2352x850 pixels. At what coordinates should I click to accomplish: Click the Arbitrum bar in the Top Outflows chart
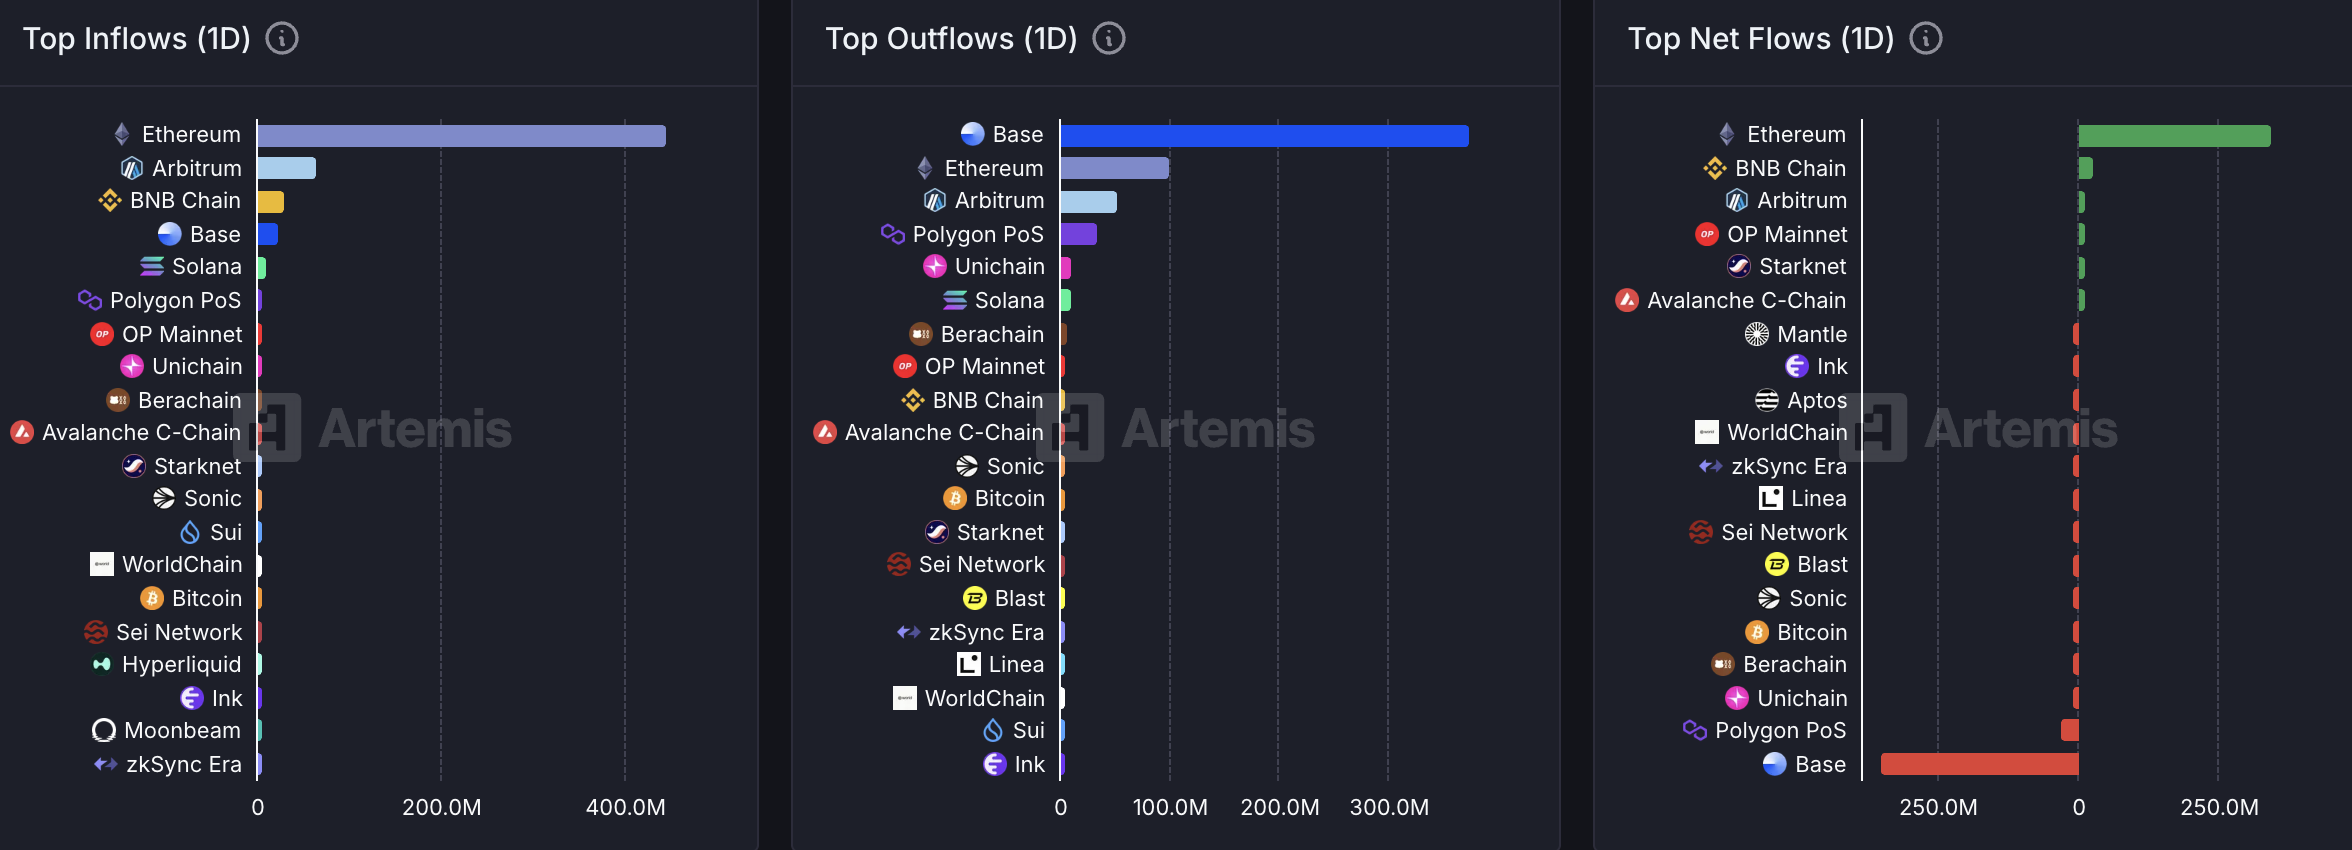click(x=1088, y=202)
